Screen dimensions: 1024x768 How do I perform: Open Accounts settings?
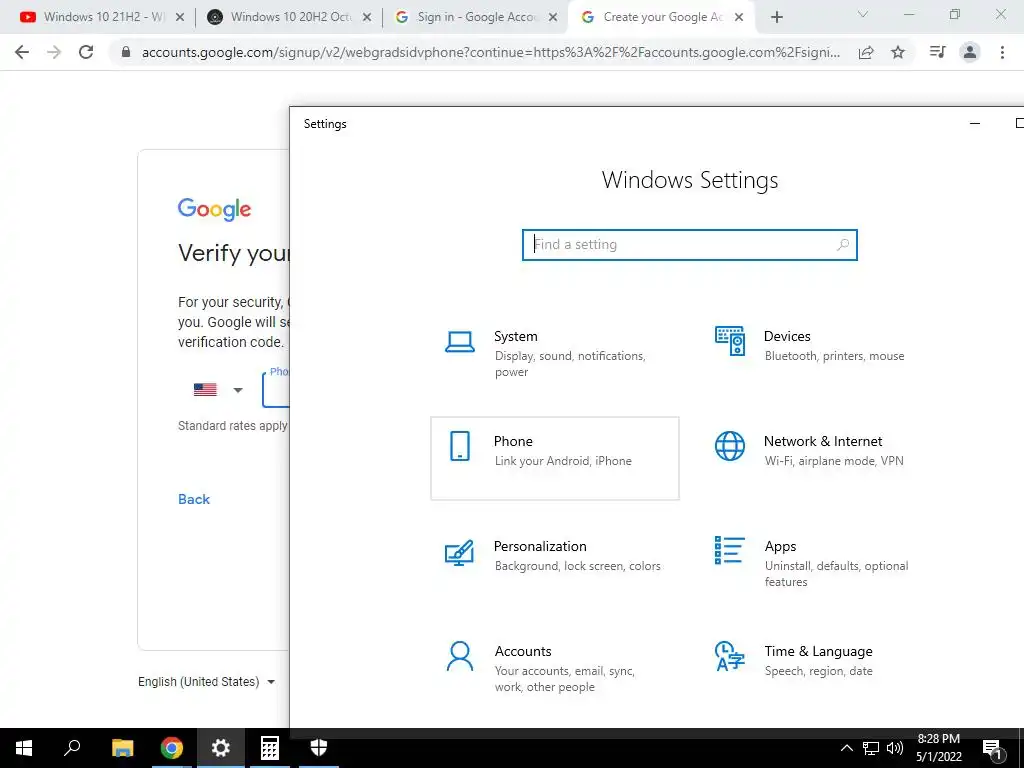pos(554,669)
